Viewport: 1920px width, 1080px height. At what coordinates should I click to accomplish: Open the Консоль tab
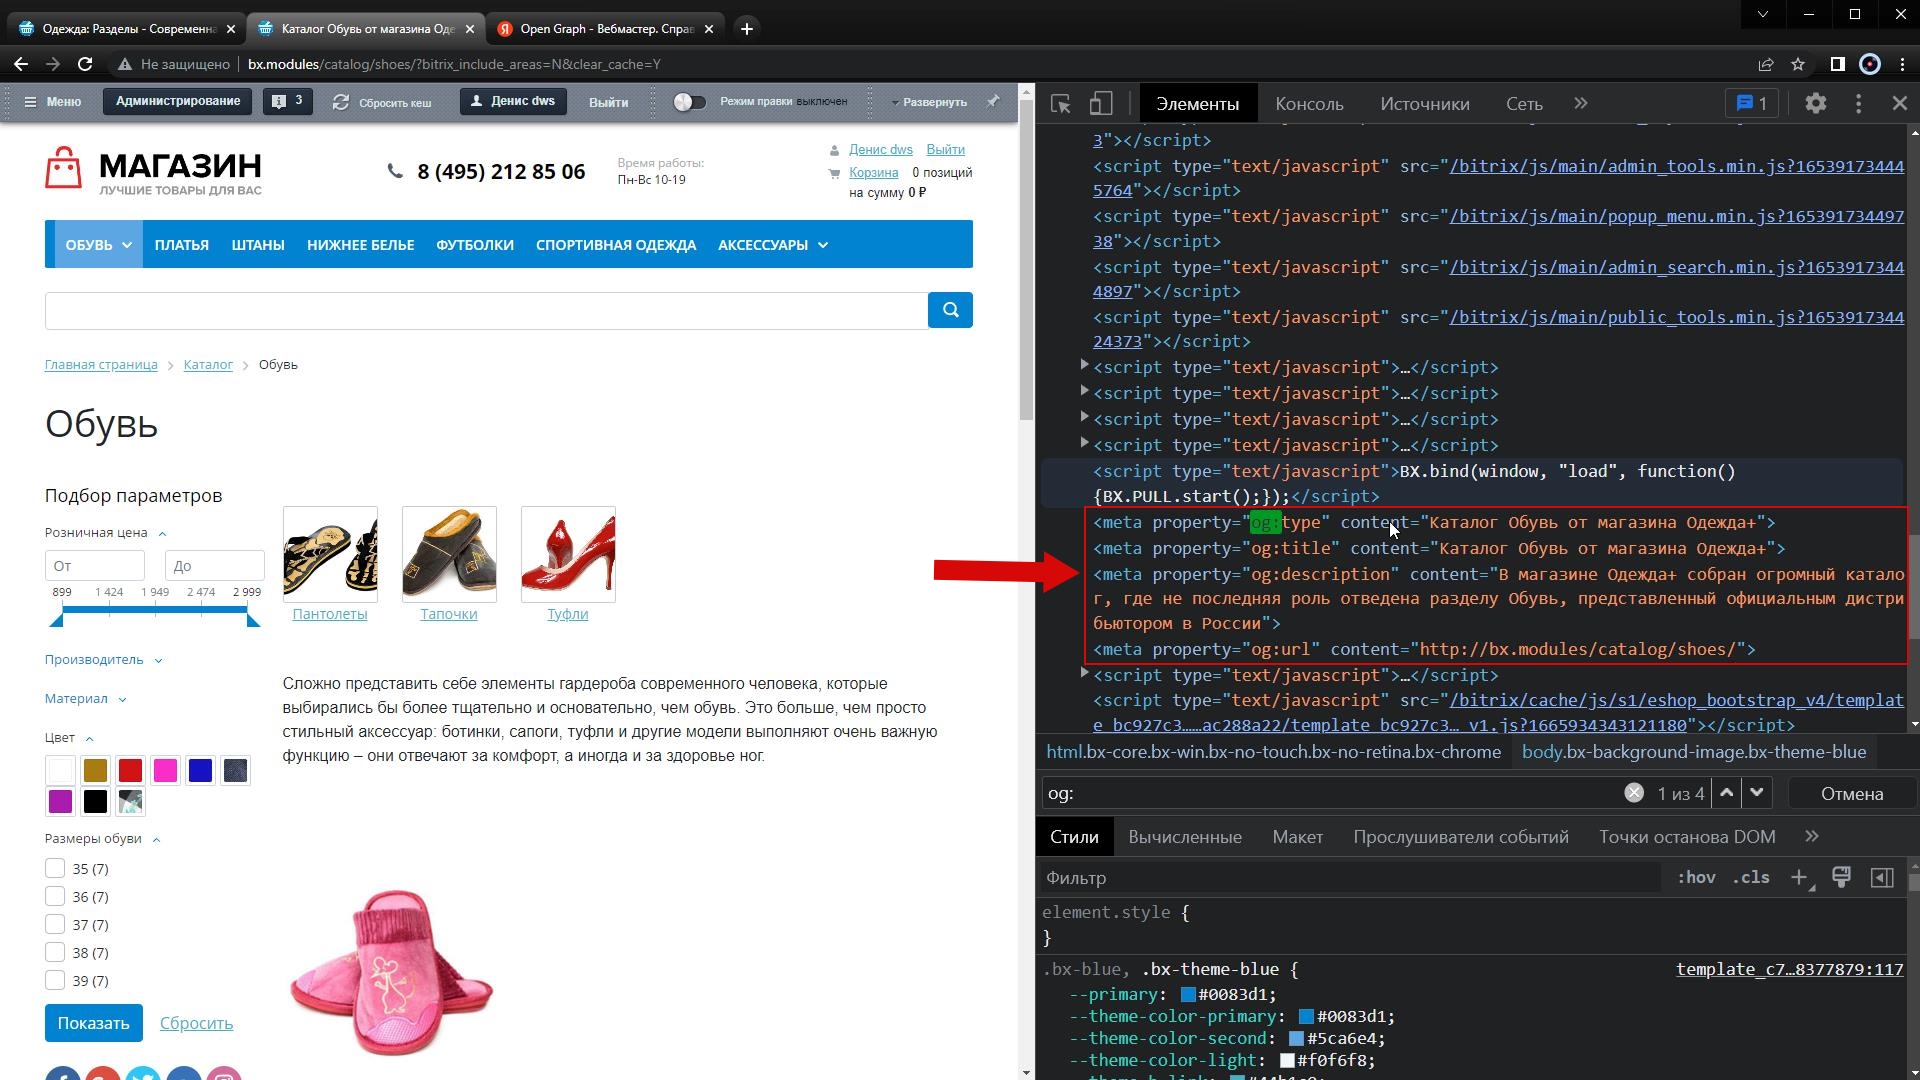(1308, 104)
